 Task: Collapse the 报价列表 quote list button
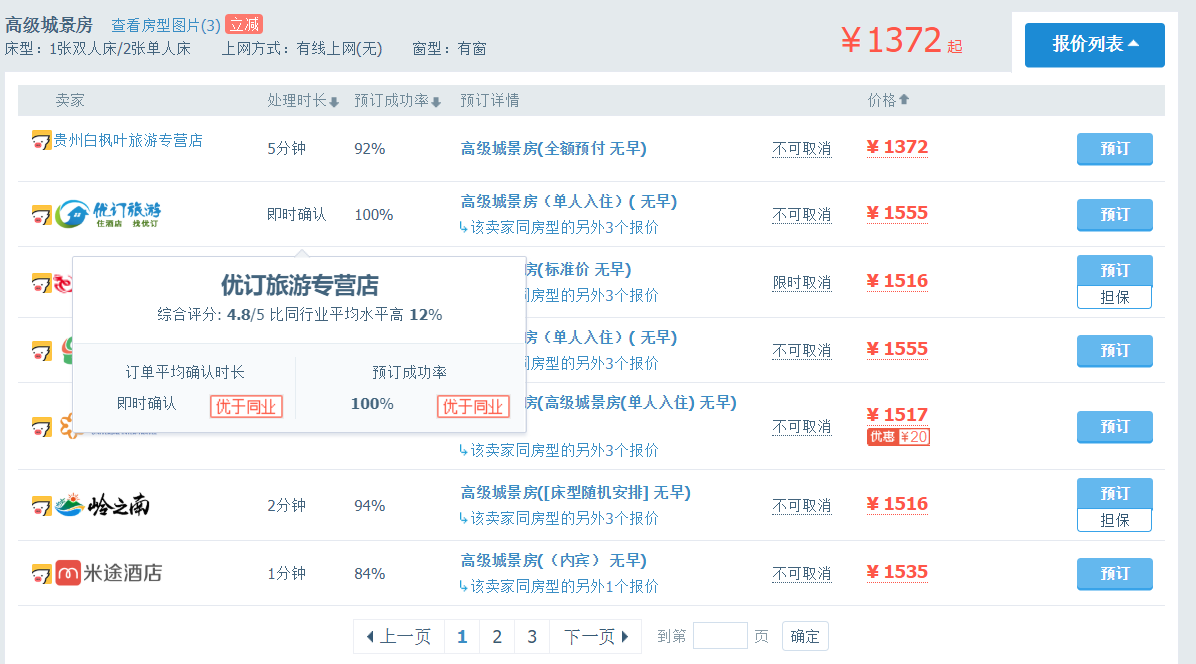(1095, 45)
